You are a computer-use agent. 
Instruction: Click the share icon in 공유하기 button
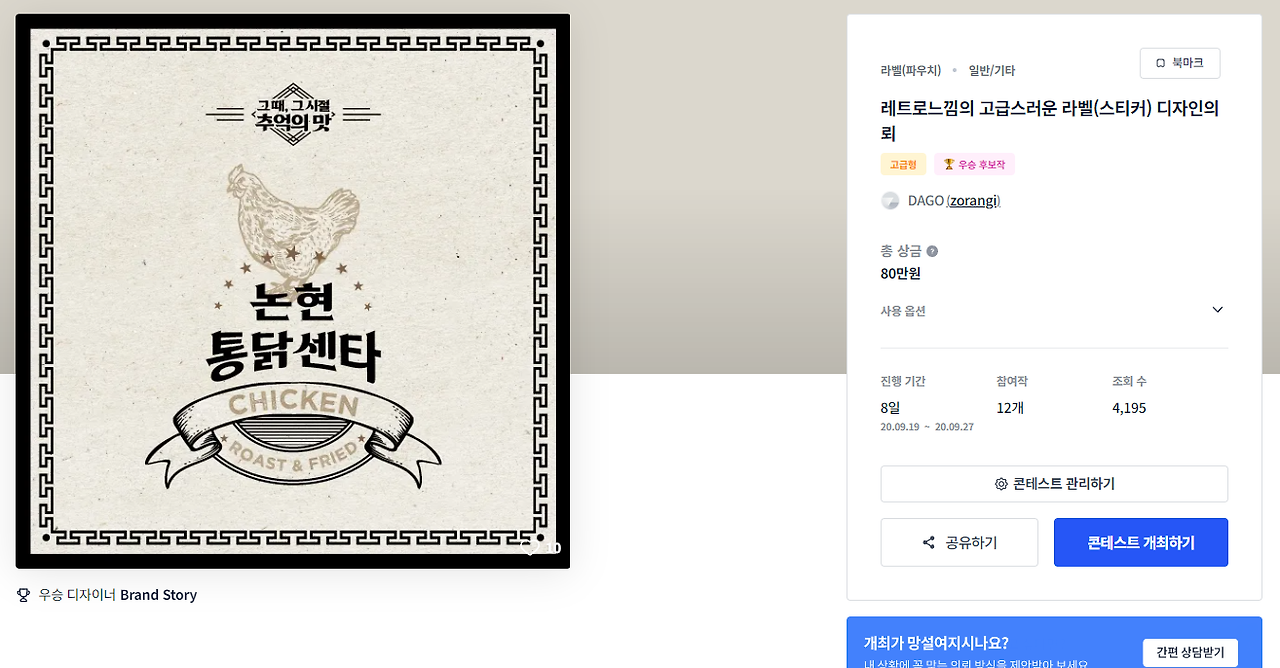929,543
